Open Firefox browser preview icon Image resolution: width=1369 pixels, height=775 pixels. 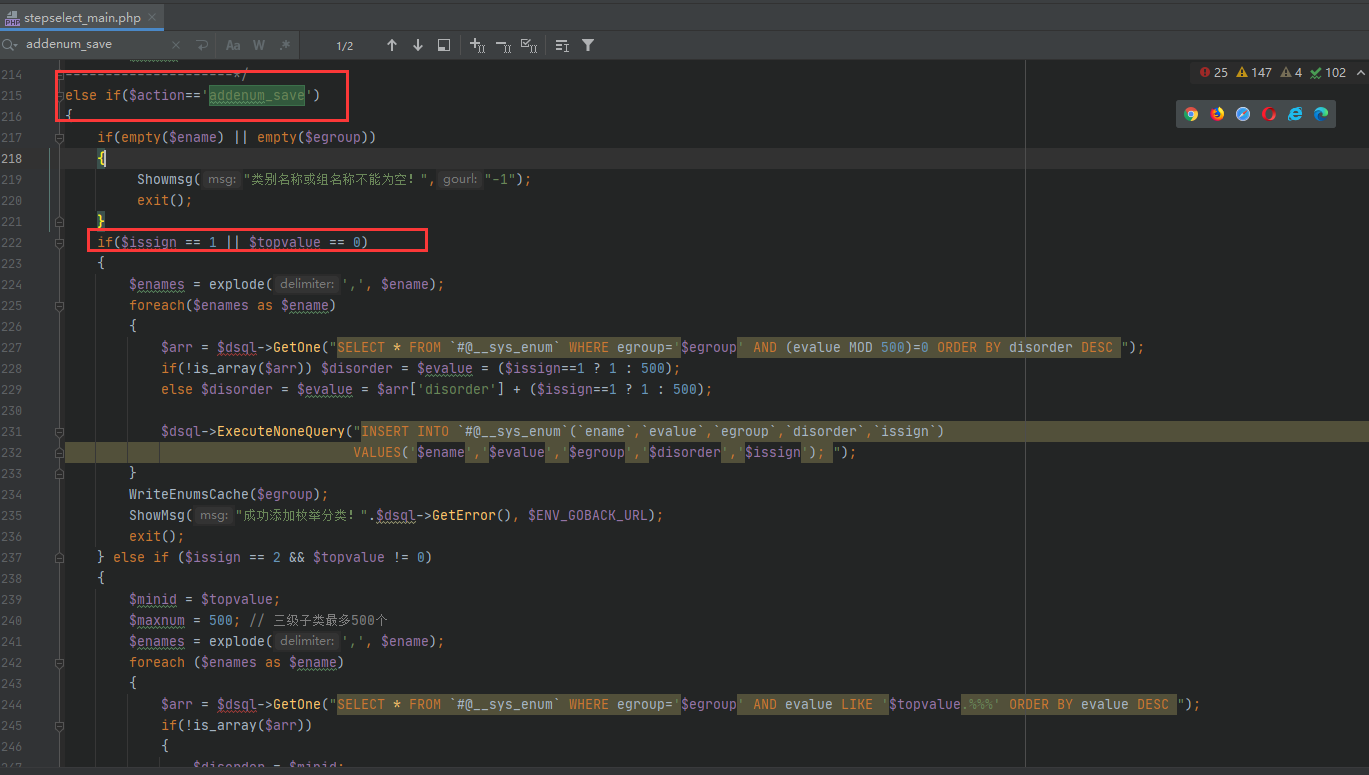click(1217, 114)
